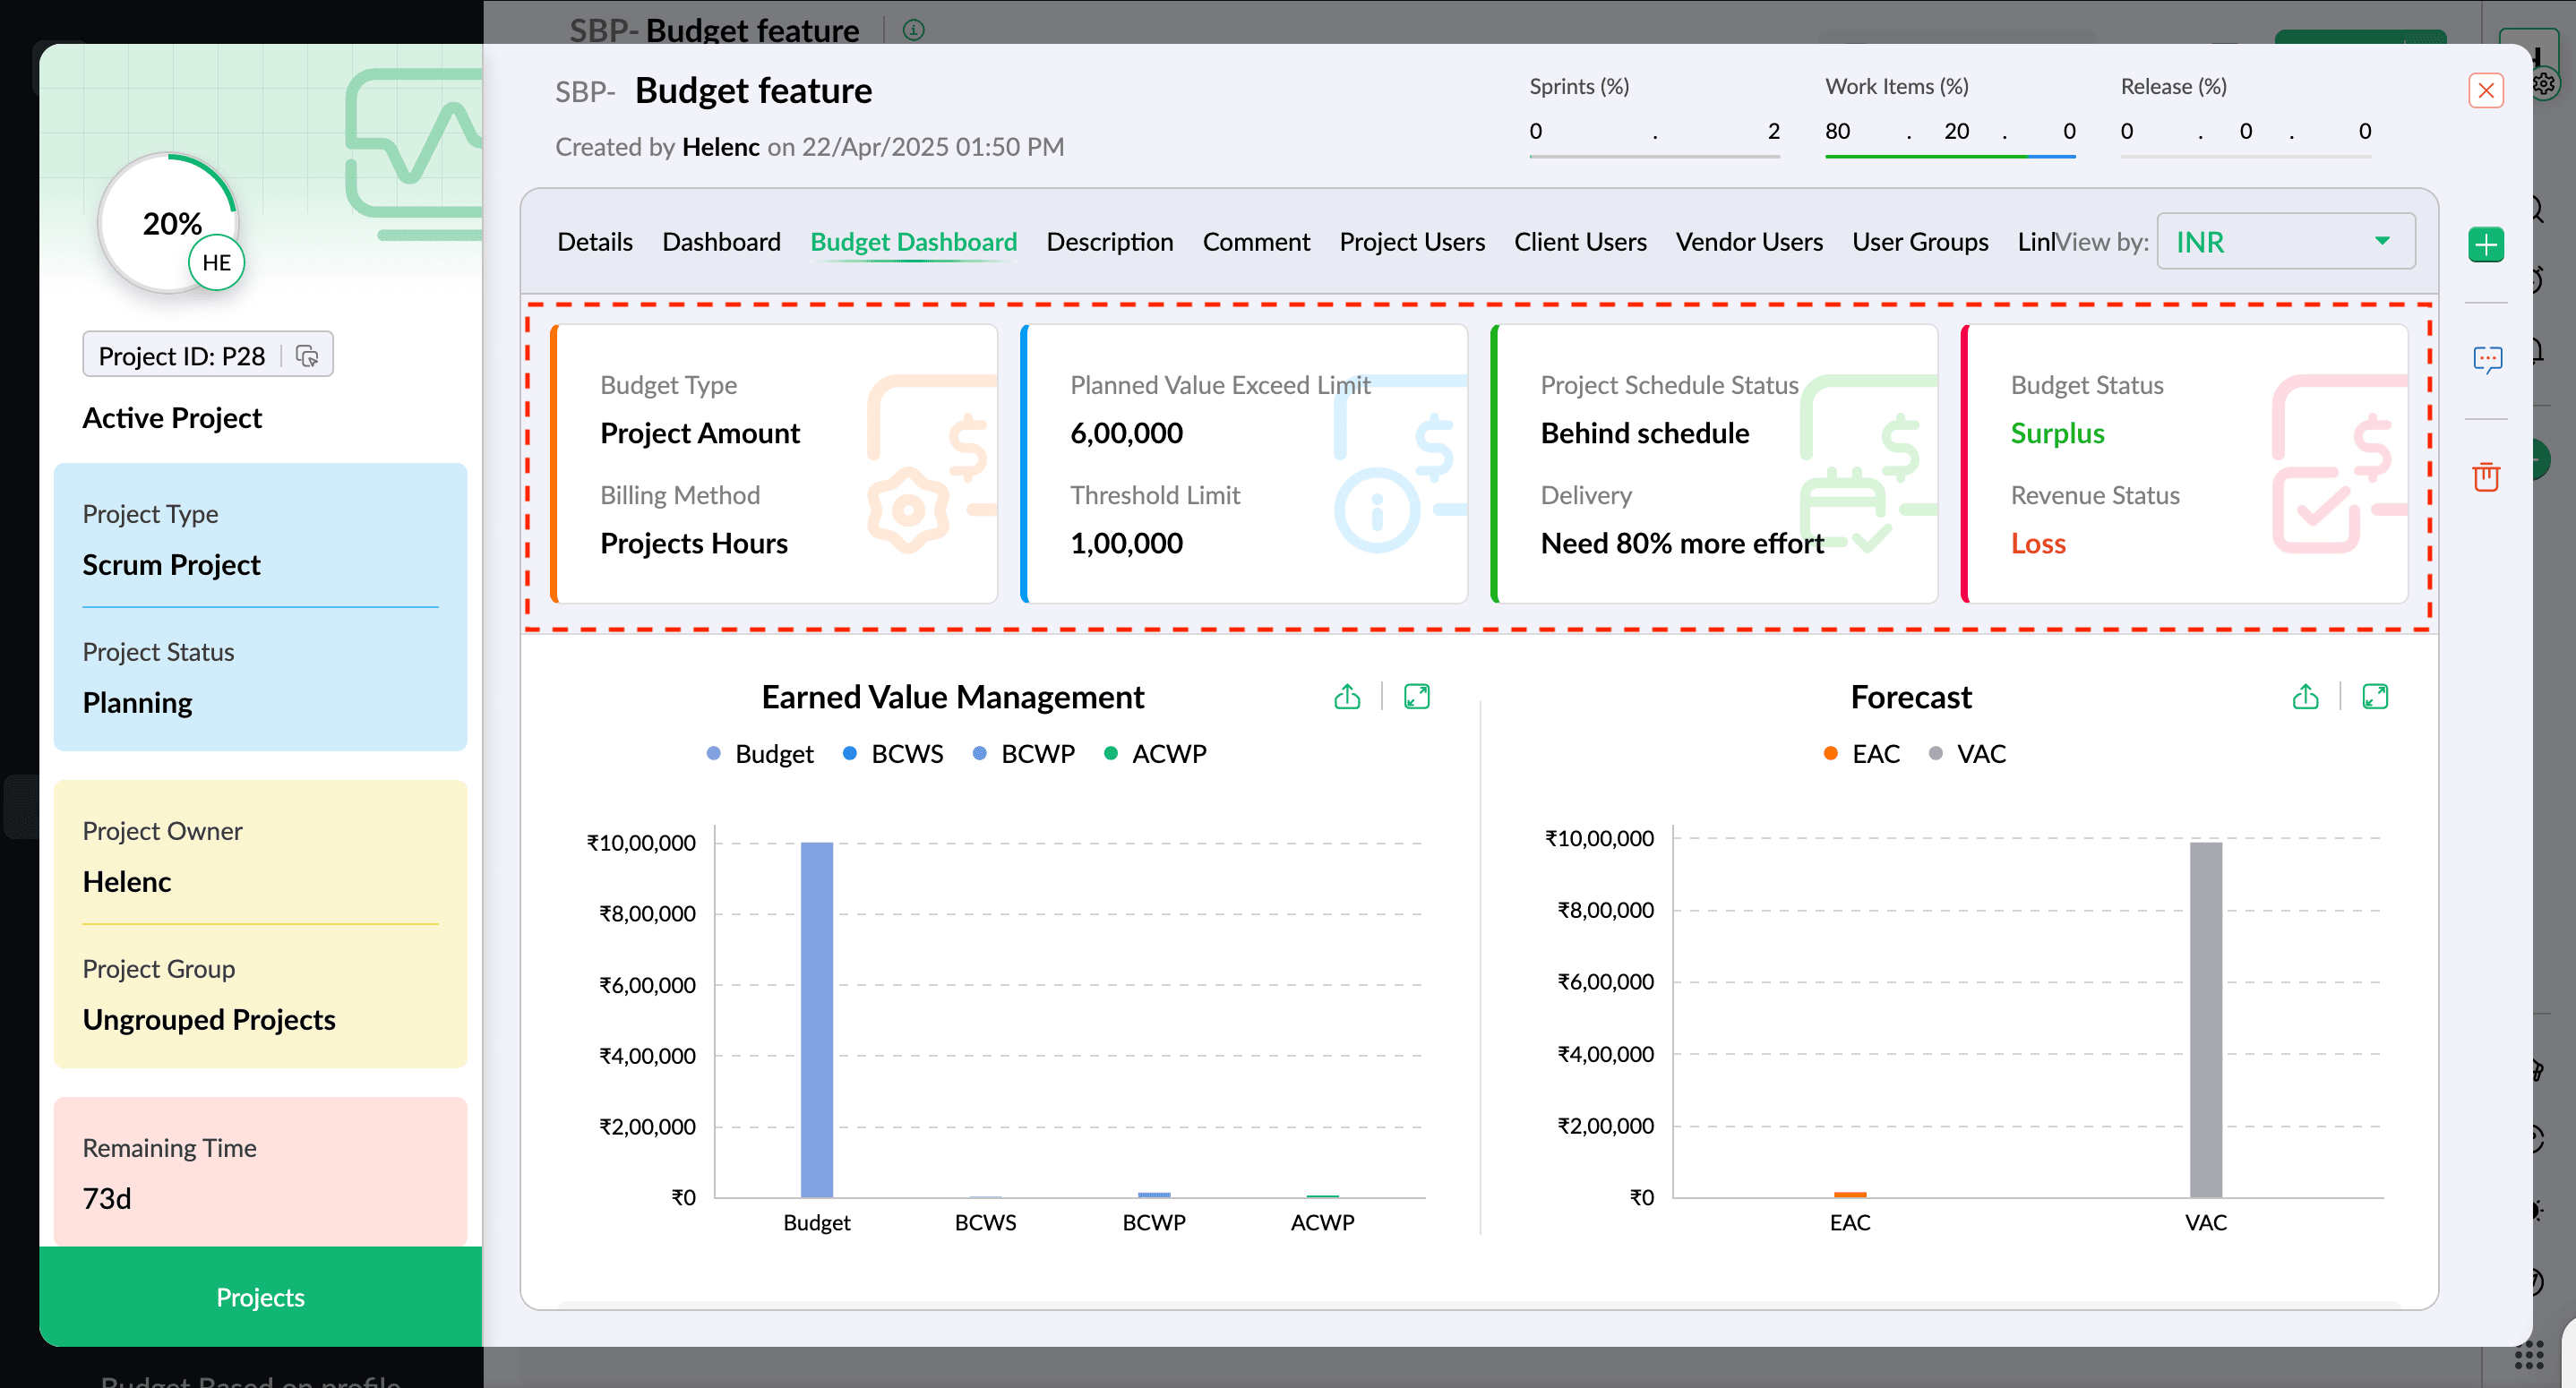Click the Planning project status value
Viewport: 2576px width, 1388px height.
click(137, 703)
